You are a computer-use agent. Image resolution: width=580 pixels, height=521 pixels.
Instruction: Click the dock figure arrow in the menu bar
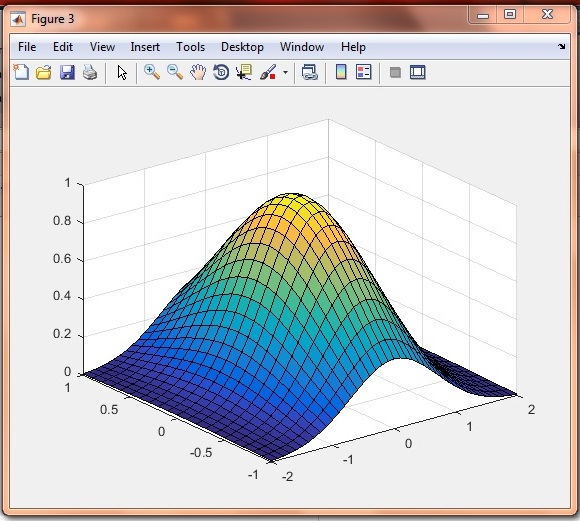point(562,47)
